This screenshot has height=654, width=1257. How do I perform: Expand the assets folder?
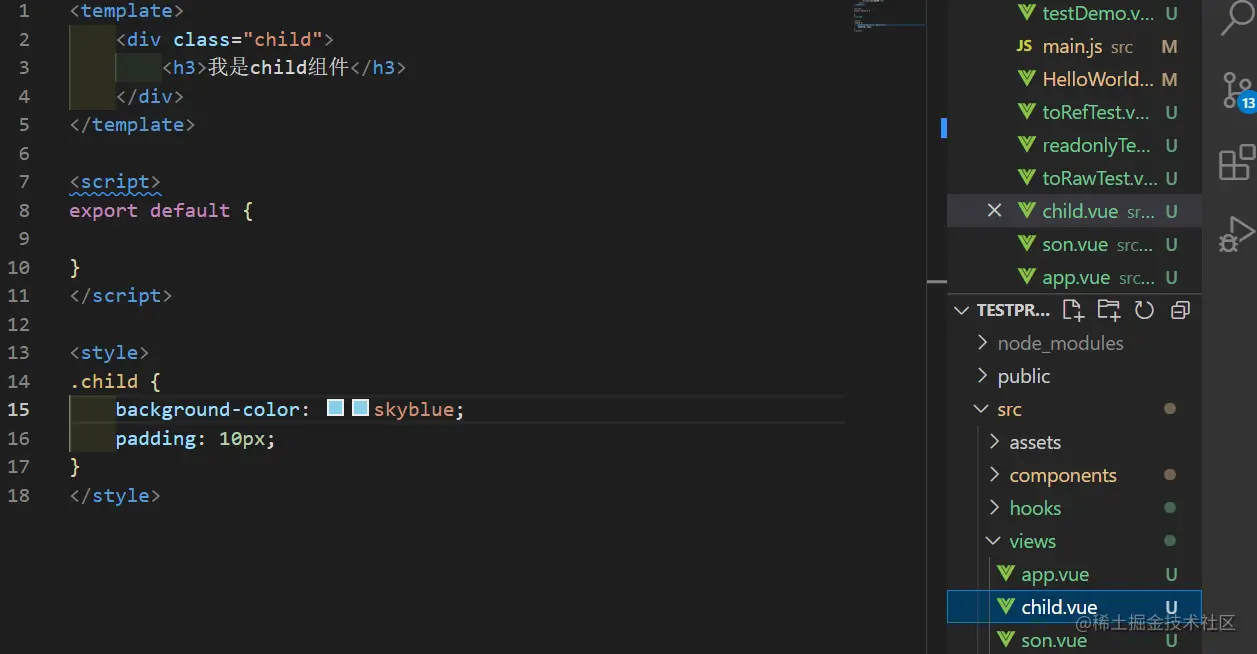coord(1034,442)
